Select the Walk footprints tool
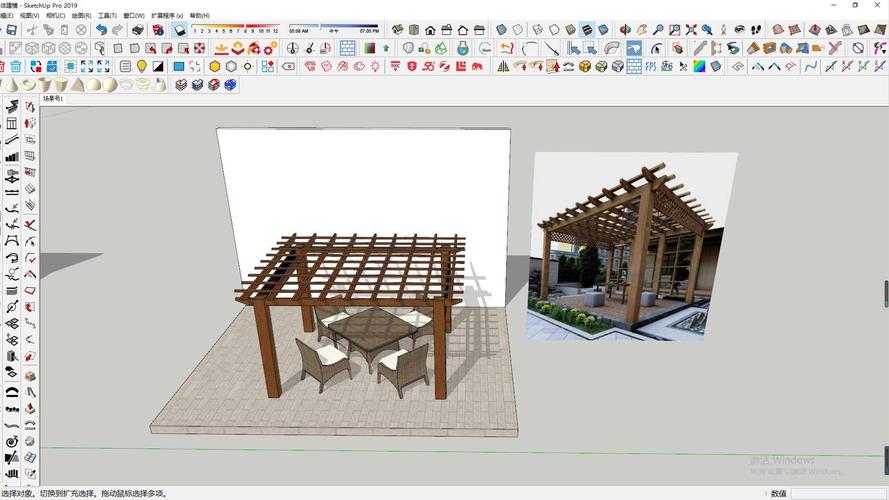The height and width of the screenshot is (500, 889). pyautogui.click(x=756, y=29)
